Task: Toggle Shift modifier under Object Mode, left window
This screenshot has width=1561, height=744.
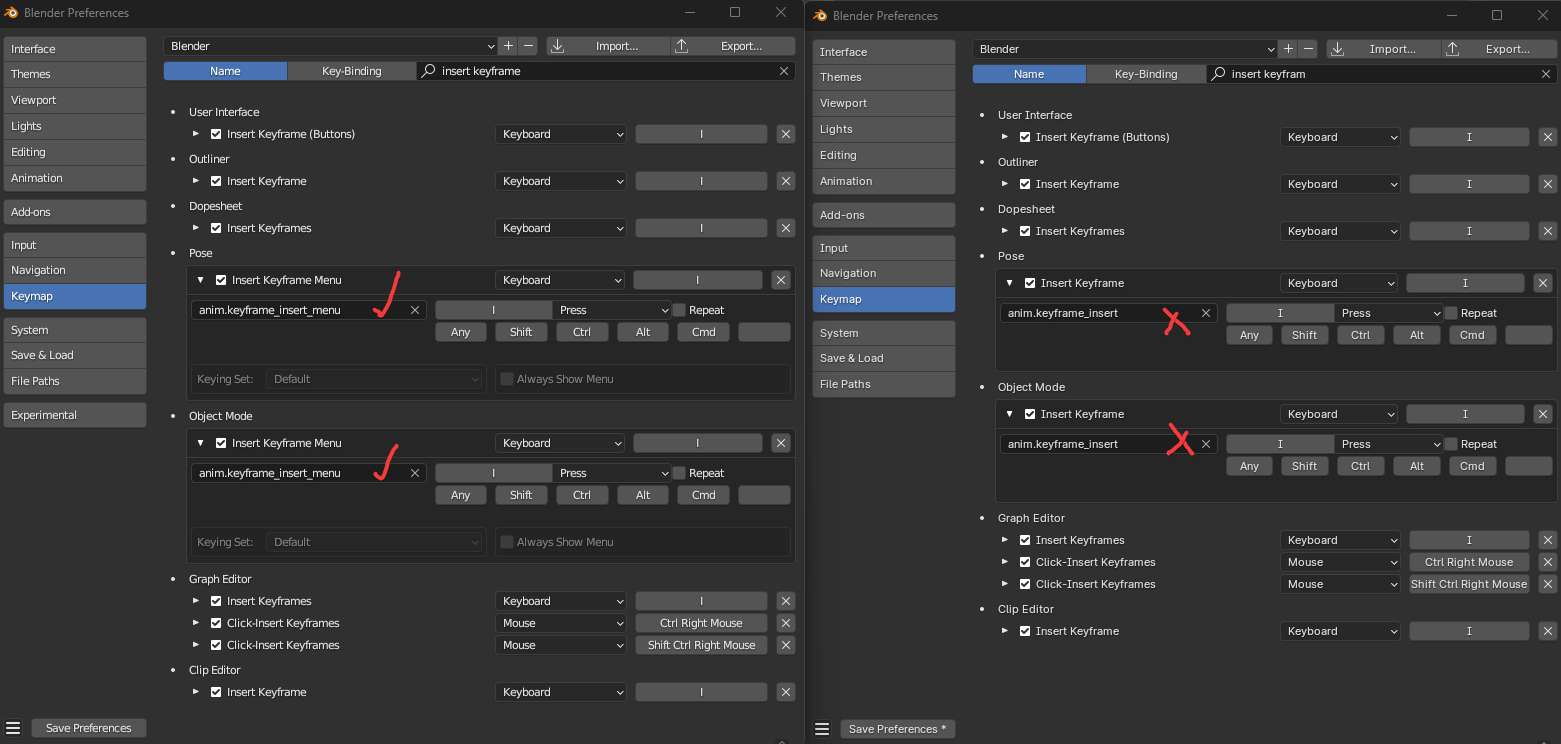Action: (521, 495)
